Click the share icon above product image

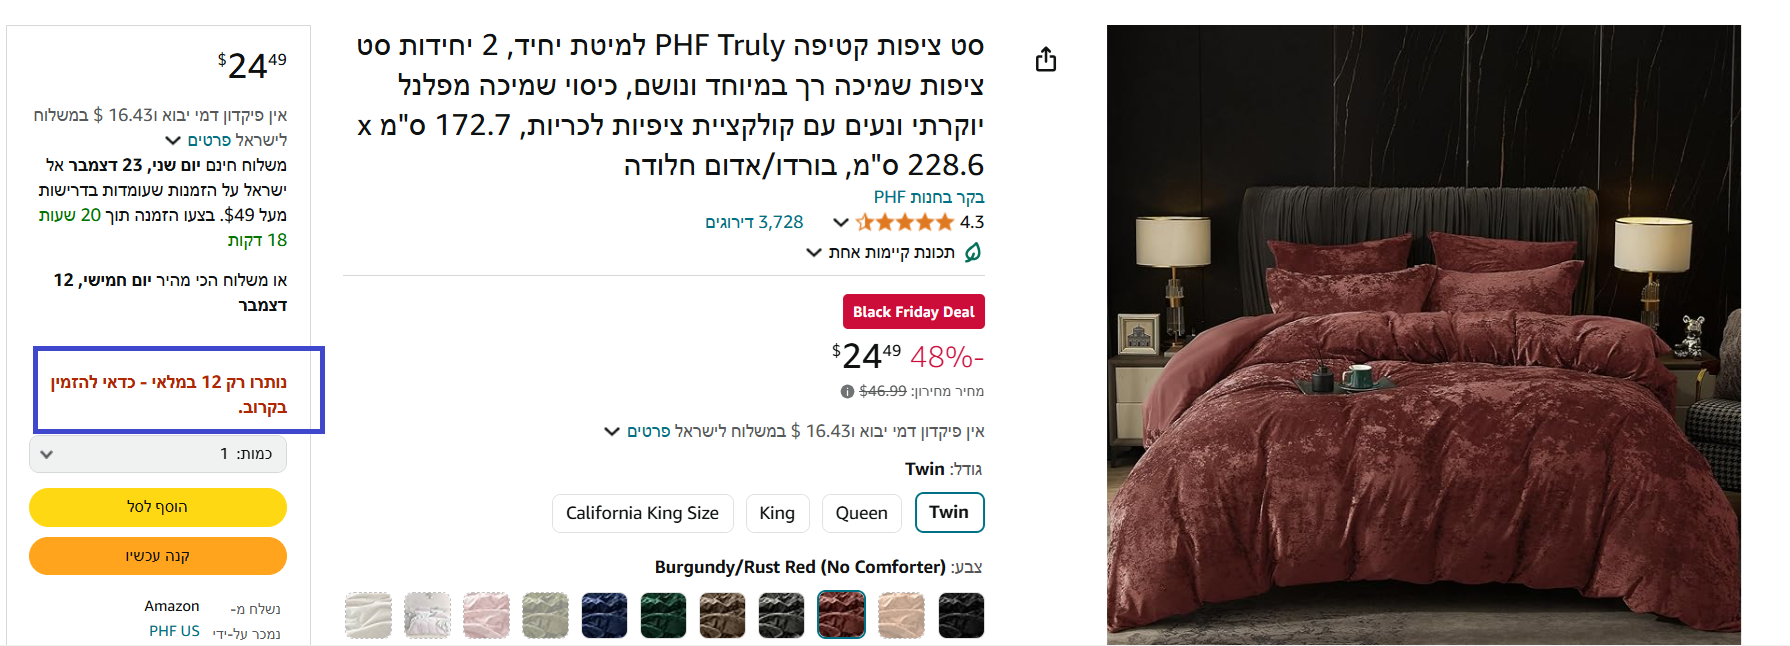click(1046, 60)
